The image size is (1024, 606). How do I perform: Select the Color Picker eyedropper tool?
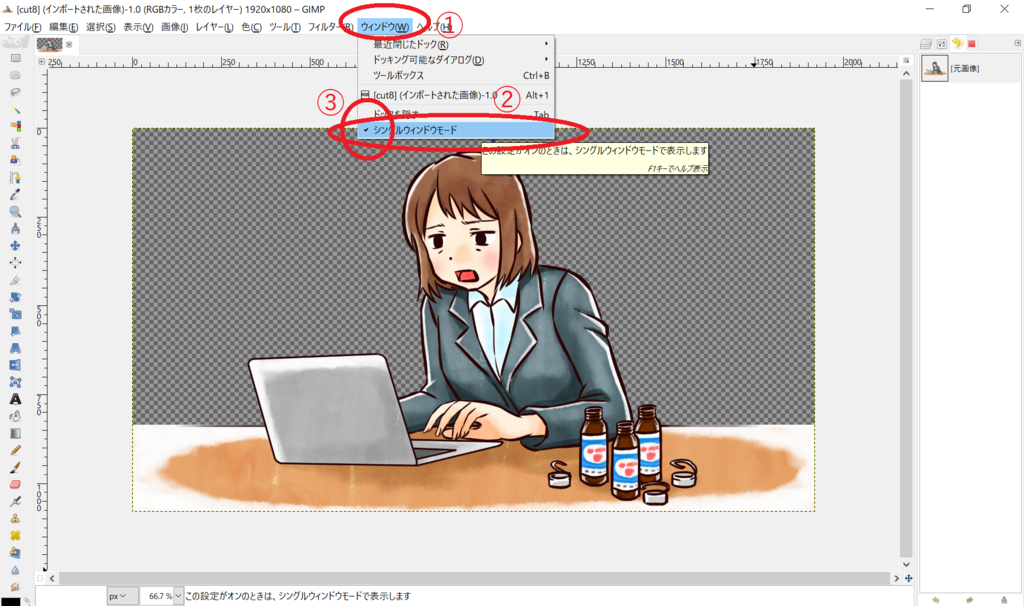coord(15,195)
